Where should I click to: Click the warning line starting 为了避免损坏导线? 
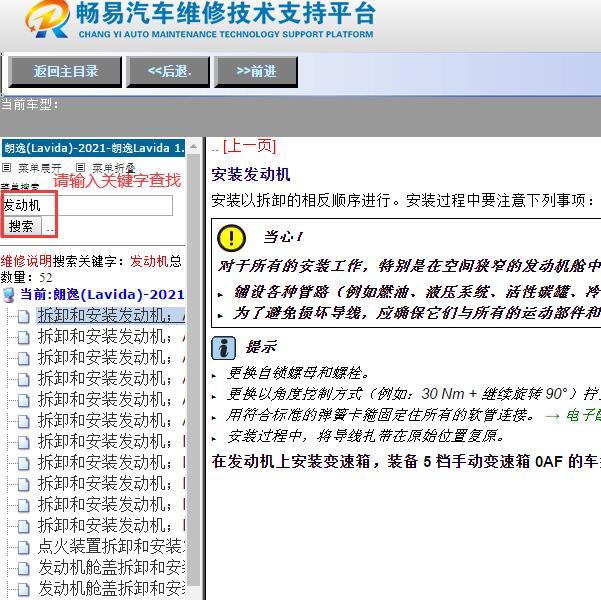tap(417, 313)
